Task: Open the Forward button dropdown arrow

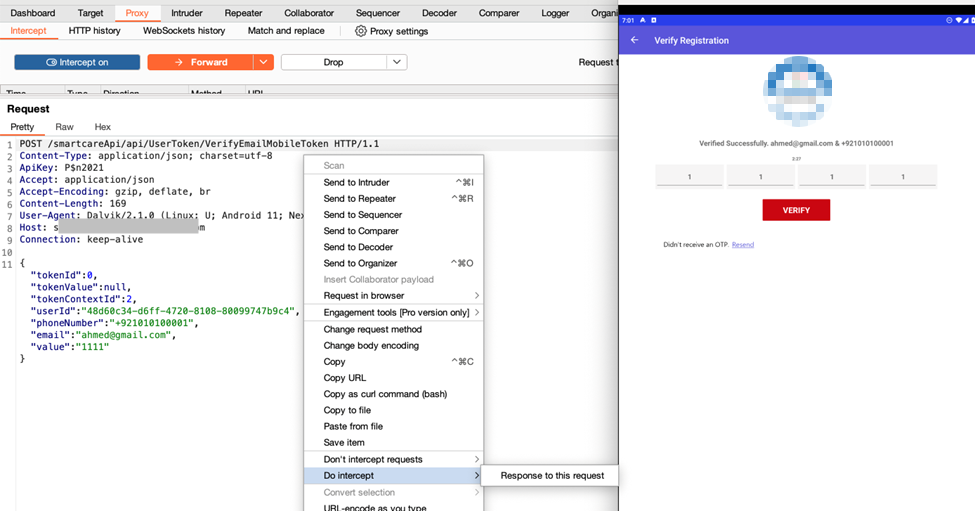Action: tap(263, 62)
